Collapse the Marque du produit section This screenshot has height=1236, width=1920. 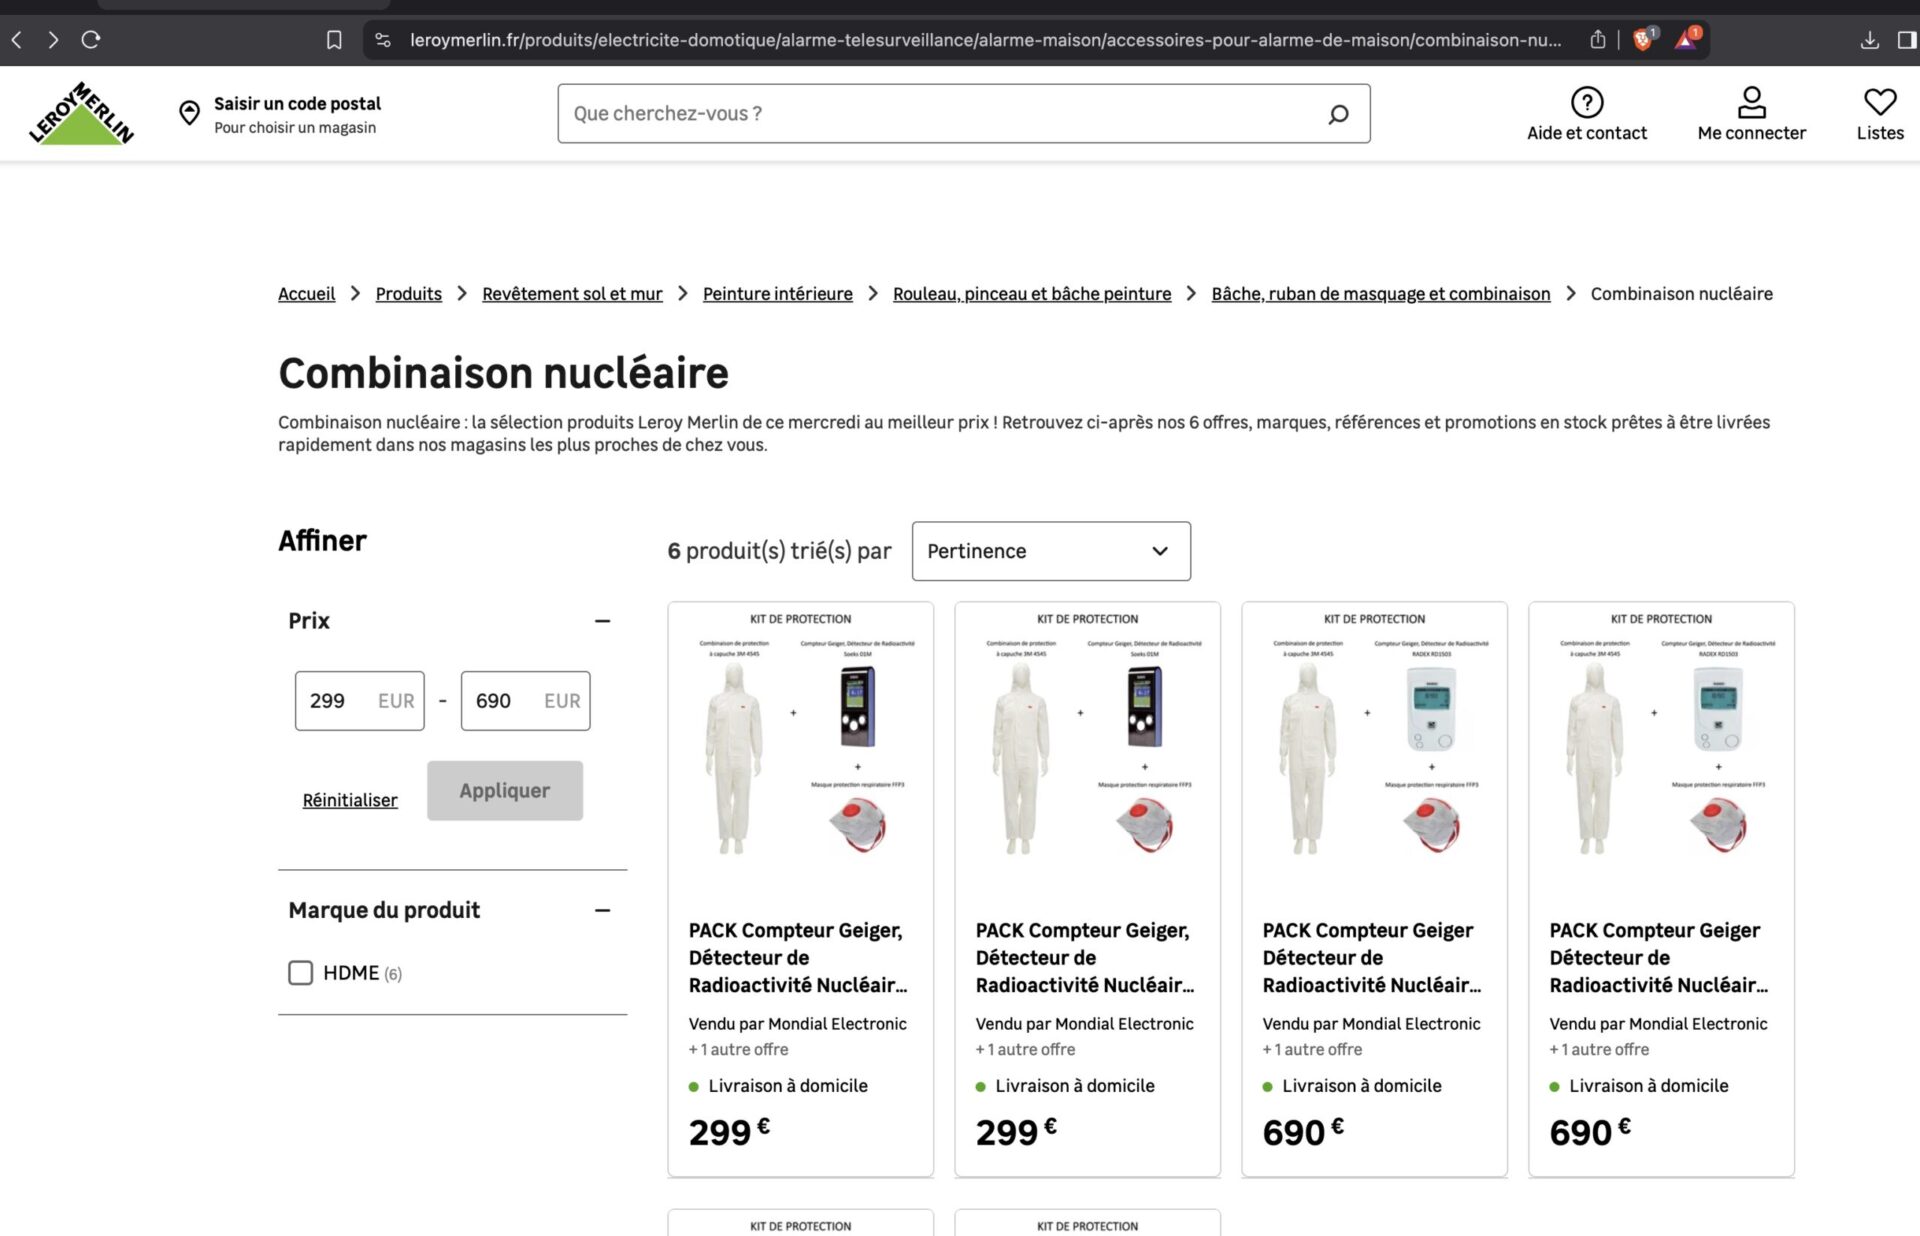pos(602,910)
